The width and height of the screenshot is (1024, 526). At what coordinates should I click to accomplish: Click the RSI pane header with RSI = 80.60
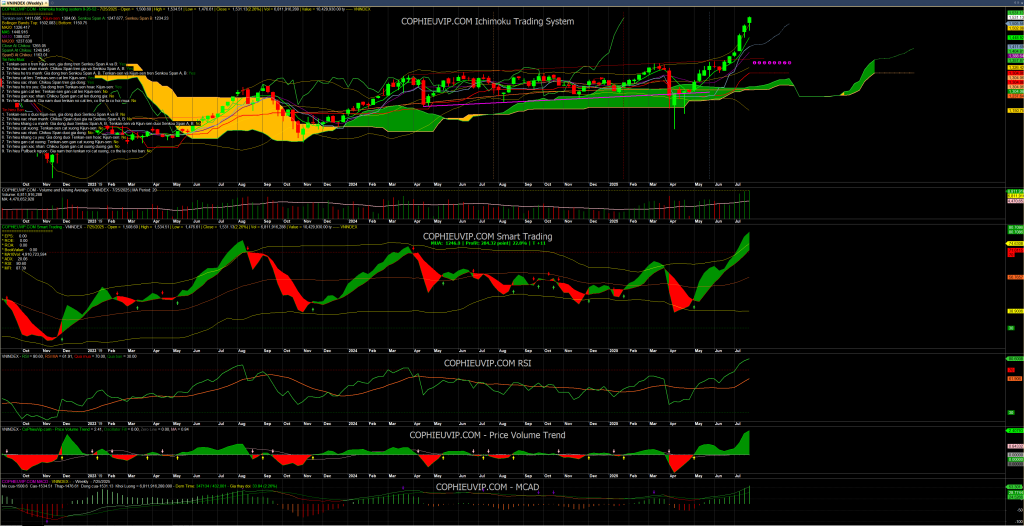pyautogui.click(x=69, y=356)
